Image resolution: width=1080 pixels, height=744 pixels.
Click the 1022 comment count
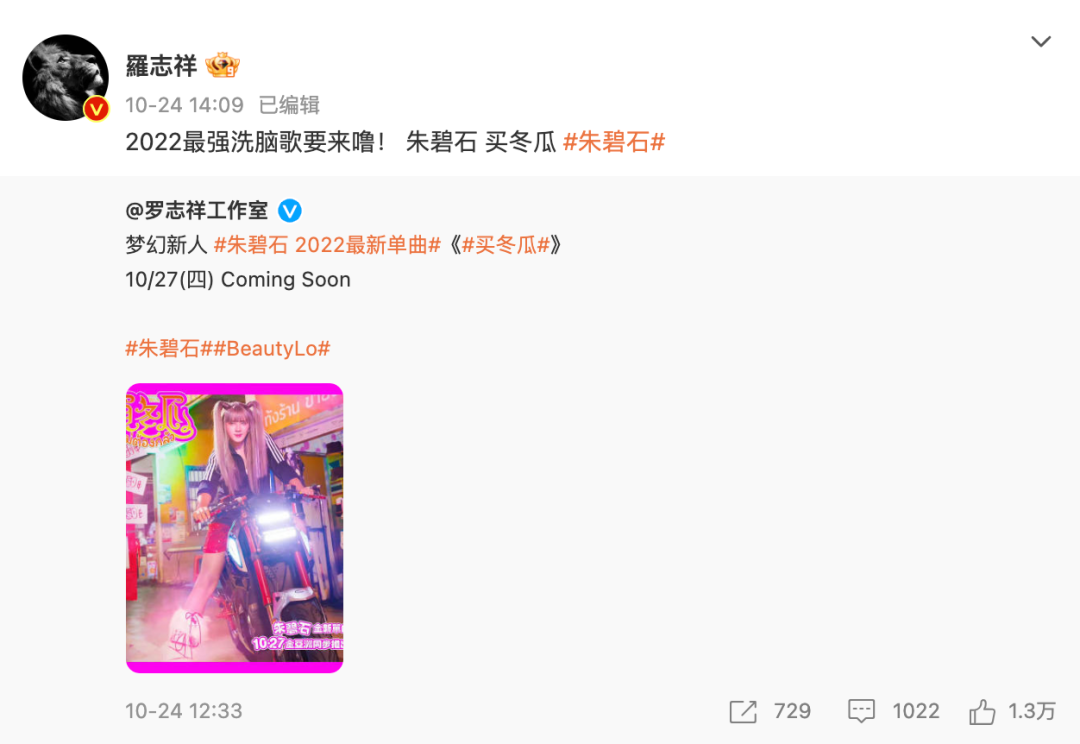(x=915, y=711)
